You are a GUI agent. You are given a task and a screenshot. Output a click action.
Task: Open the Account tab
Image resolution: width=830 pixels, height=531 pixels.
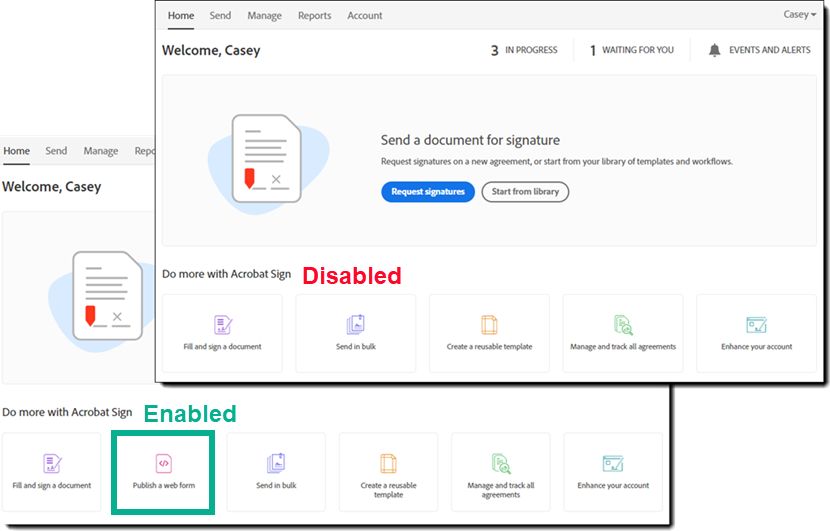click(x=365, y=16)
